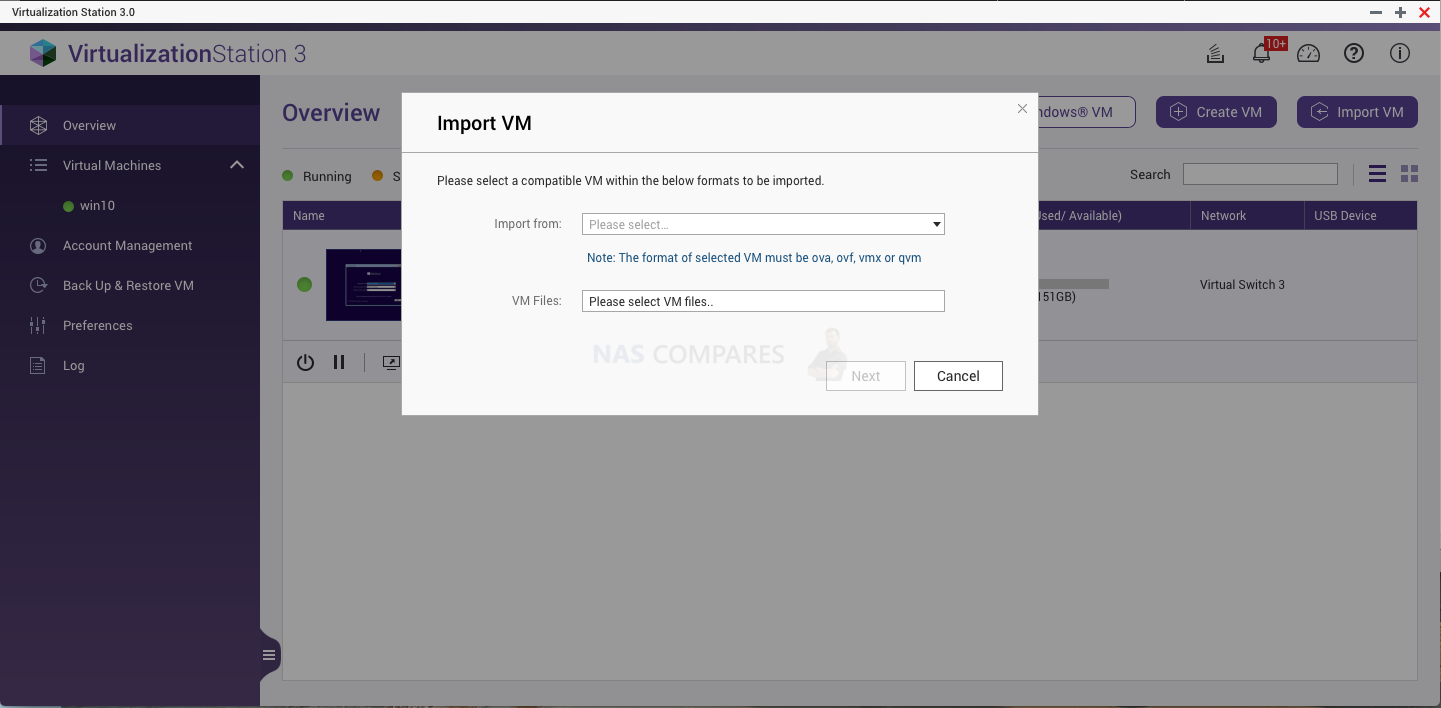
Task: Click the Cancel button in Import VM
Action: click(958, 376)
